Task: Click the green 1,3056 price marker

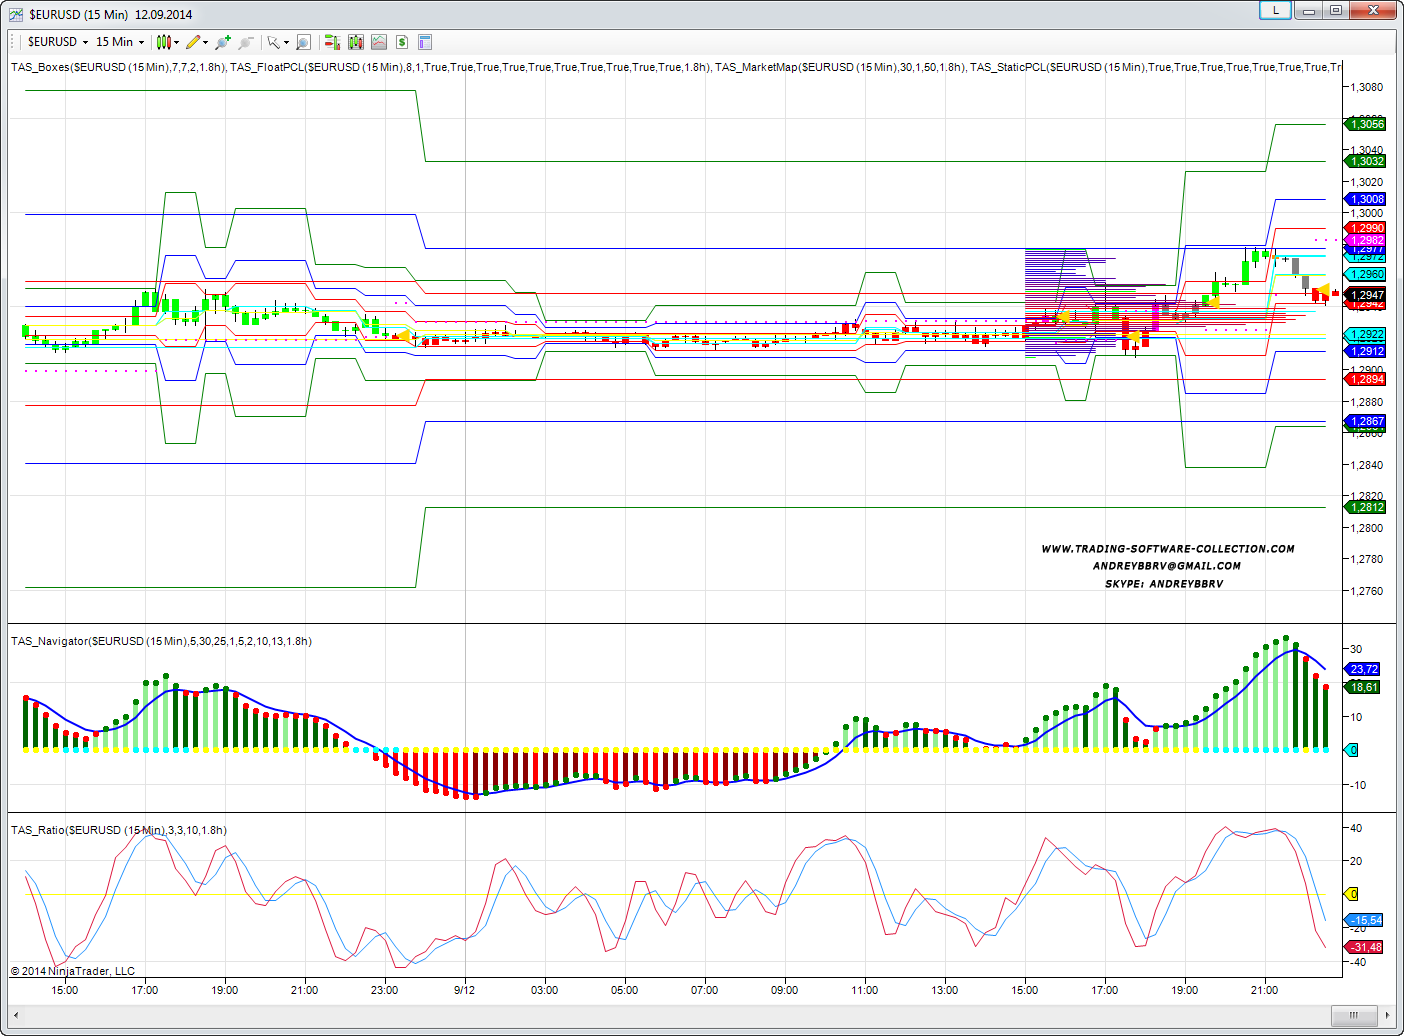Action: pos(1366,124)
